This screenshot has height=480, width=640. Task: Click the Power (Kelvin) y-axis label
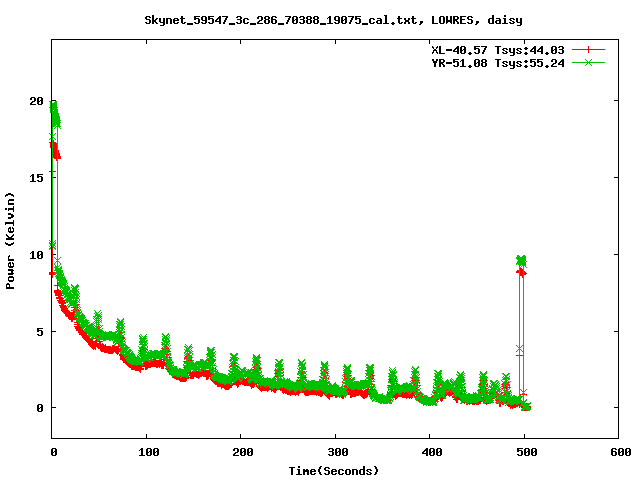tap(10, 241)
